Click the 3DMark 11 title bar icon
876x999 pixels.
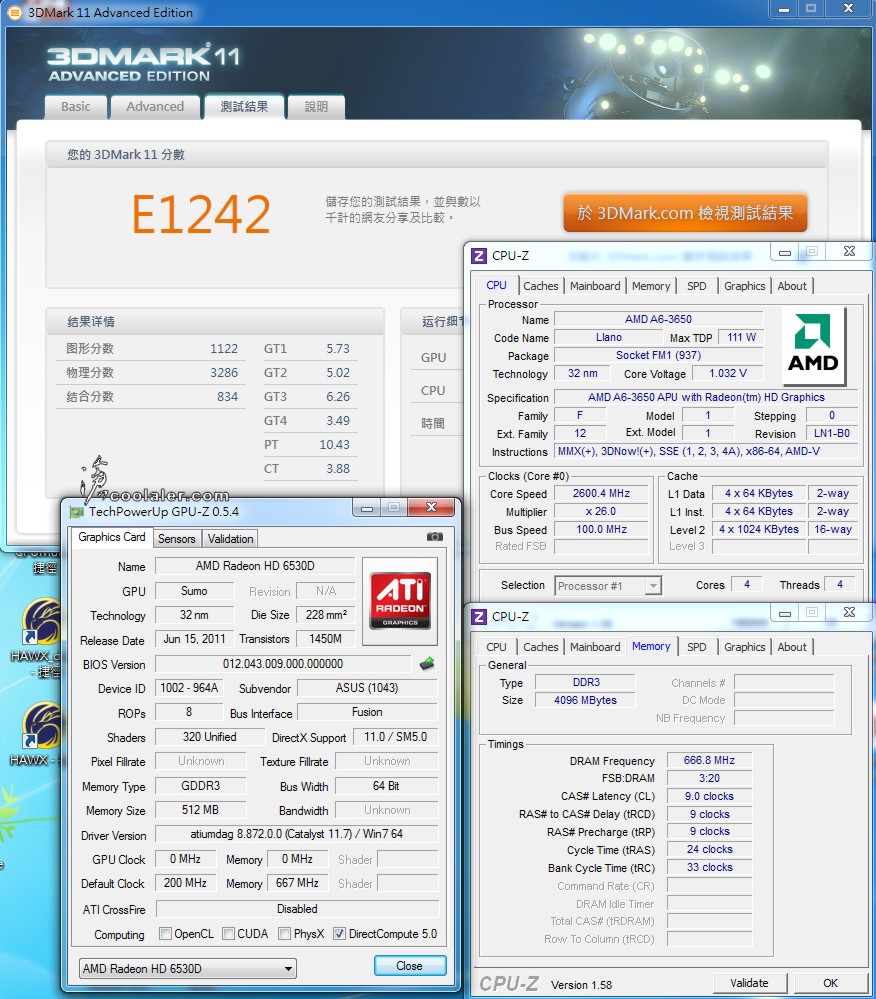[x=13, y=12]
